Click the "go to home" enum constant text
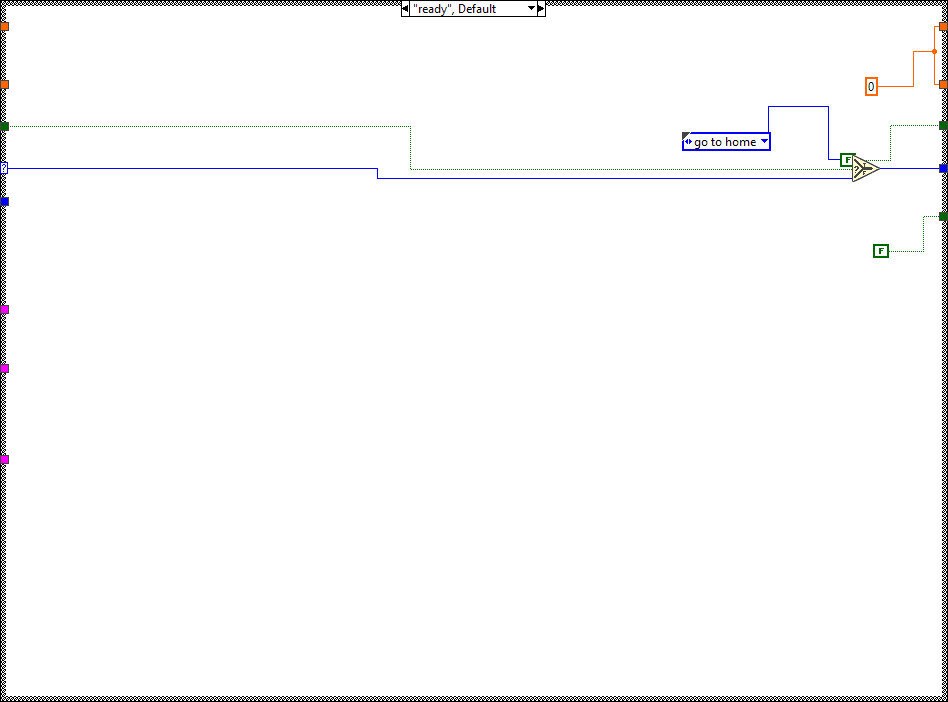The height and width of the screenshot is (702, 948). 724,142
